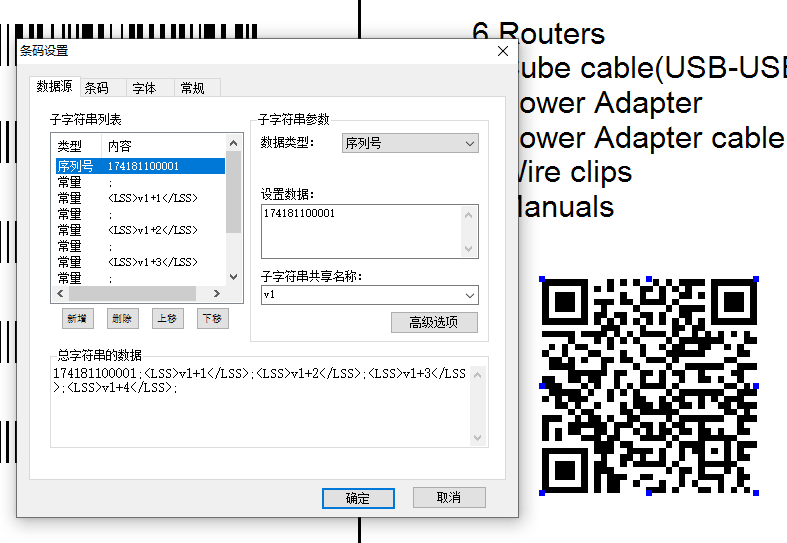Open the 常规 tab
This screenshot has width=787, height=543.
click(197, 88)
